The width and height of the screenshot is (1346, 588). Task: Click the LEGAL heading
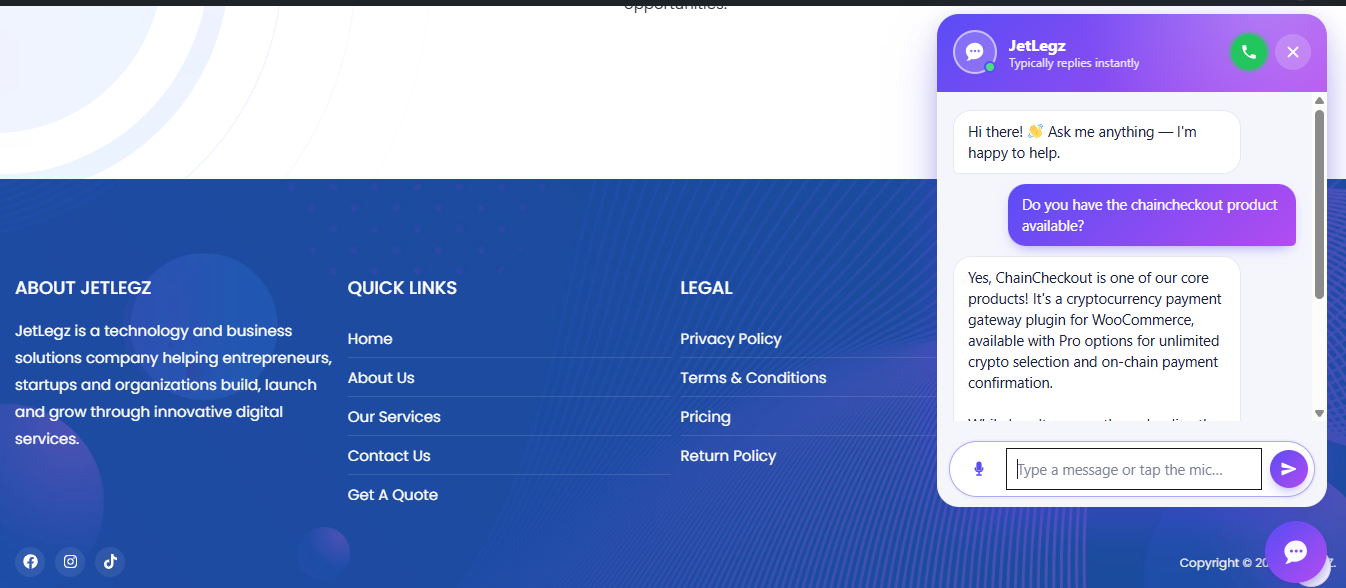[706, 288]
